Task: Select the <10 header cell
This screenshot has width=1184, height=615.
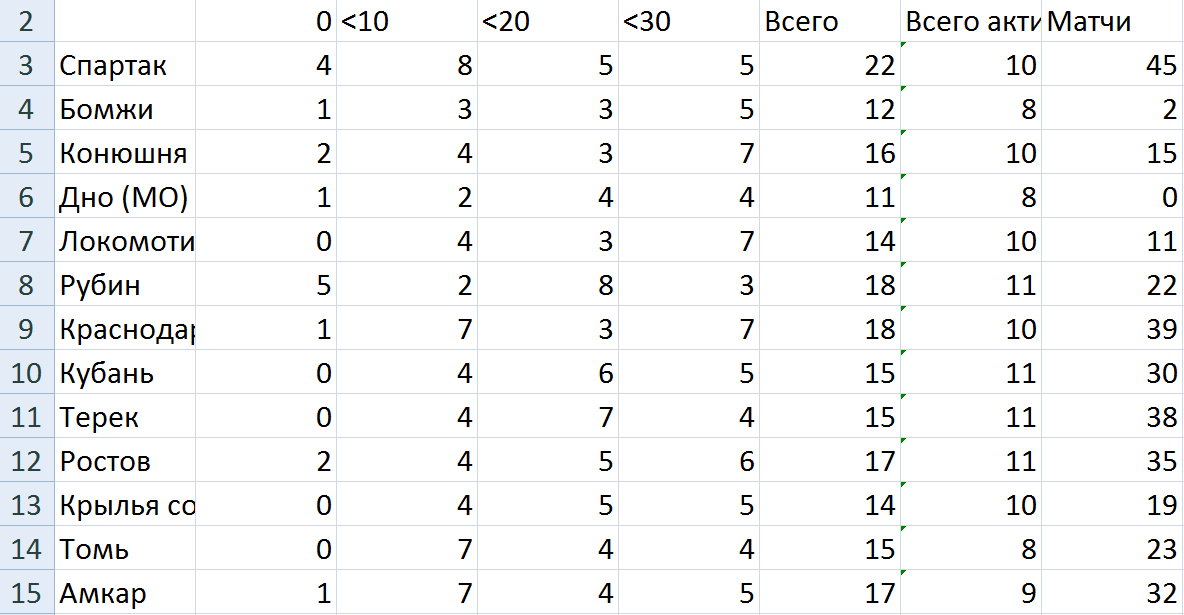Action: [x=406, y=22]
